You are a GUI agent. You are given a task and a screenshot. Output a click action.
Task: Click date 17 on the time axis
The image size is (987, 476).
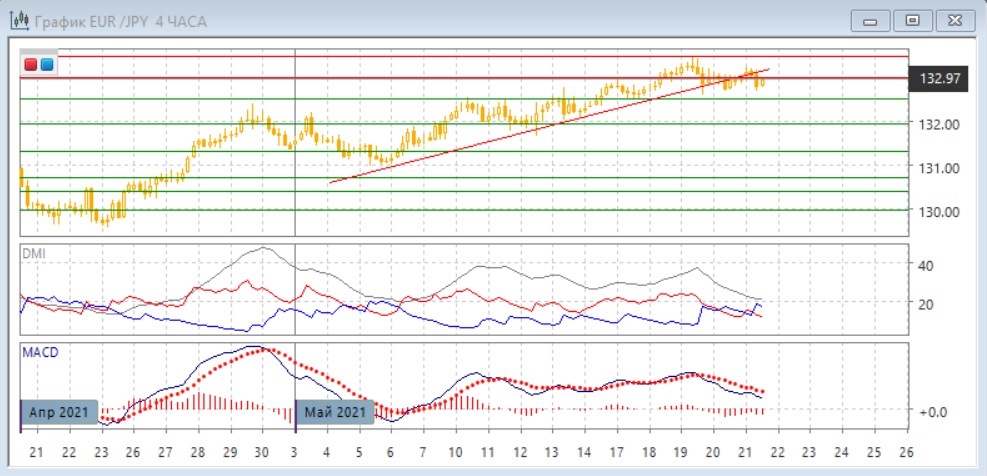tap(617, 452)
